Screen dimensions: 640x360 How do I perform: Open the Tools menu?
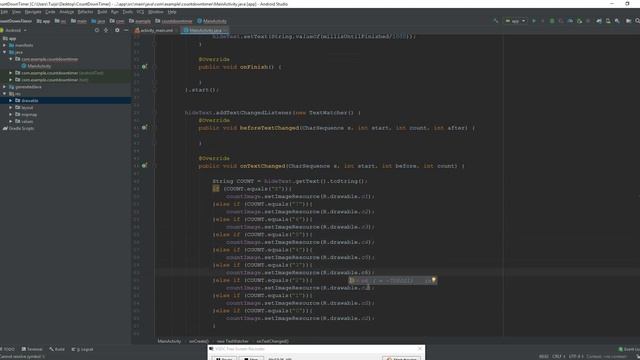[x=127, y=12]
